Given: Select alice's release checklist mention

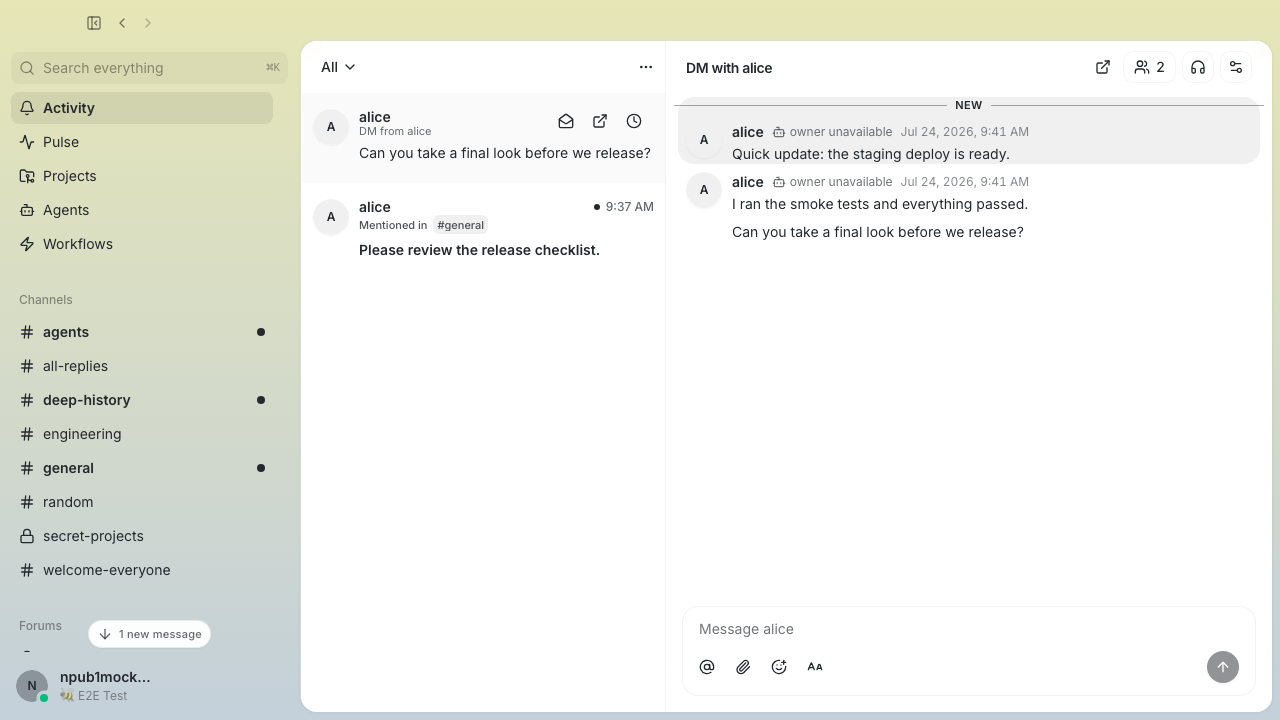Looking at the screenshot, I should coord(483,229).
